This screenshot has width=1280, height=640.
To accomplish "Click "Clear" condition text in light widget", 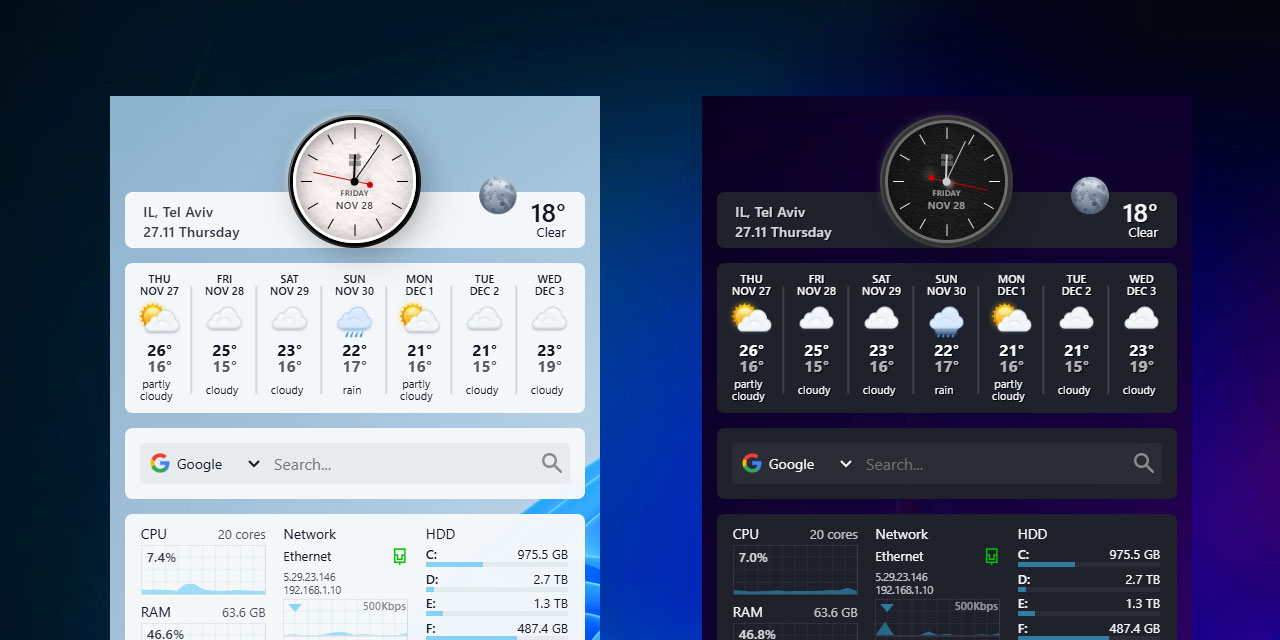I will 551,233.
